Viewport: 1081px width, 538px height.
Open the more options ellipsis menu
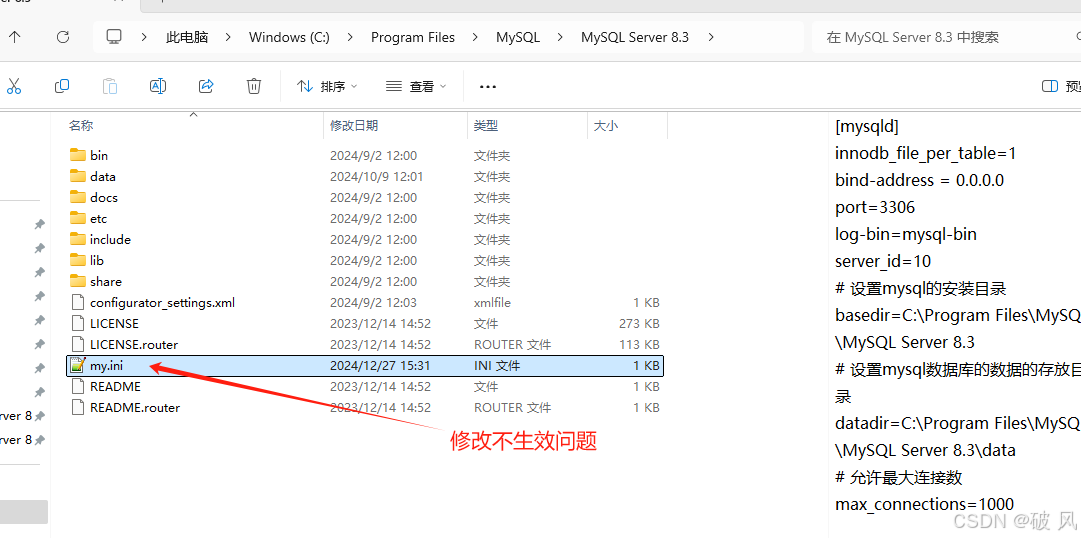[487, 87]
